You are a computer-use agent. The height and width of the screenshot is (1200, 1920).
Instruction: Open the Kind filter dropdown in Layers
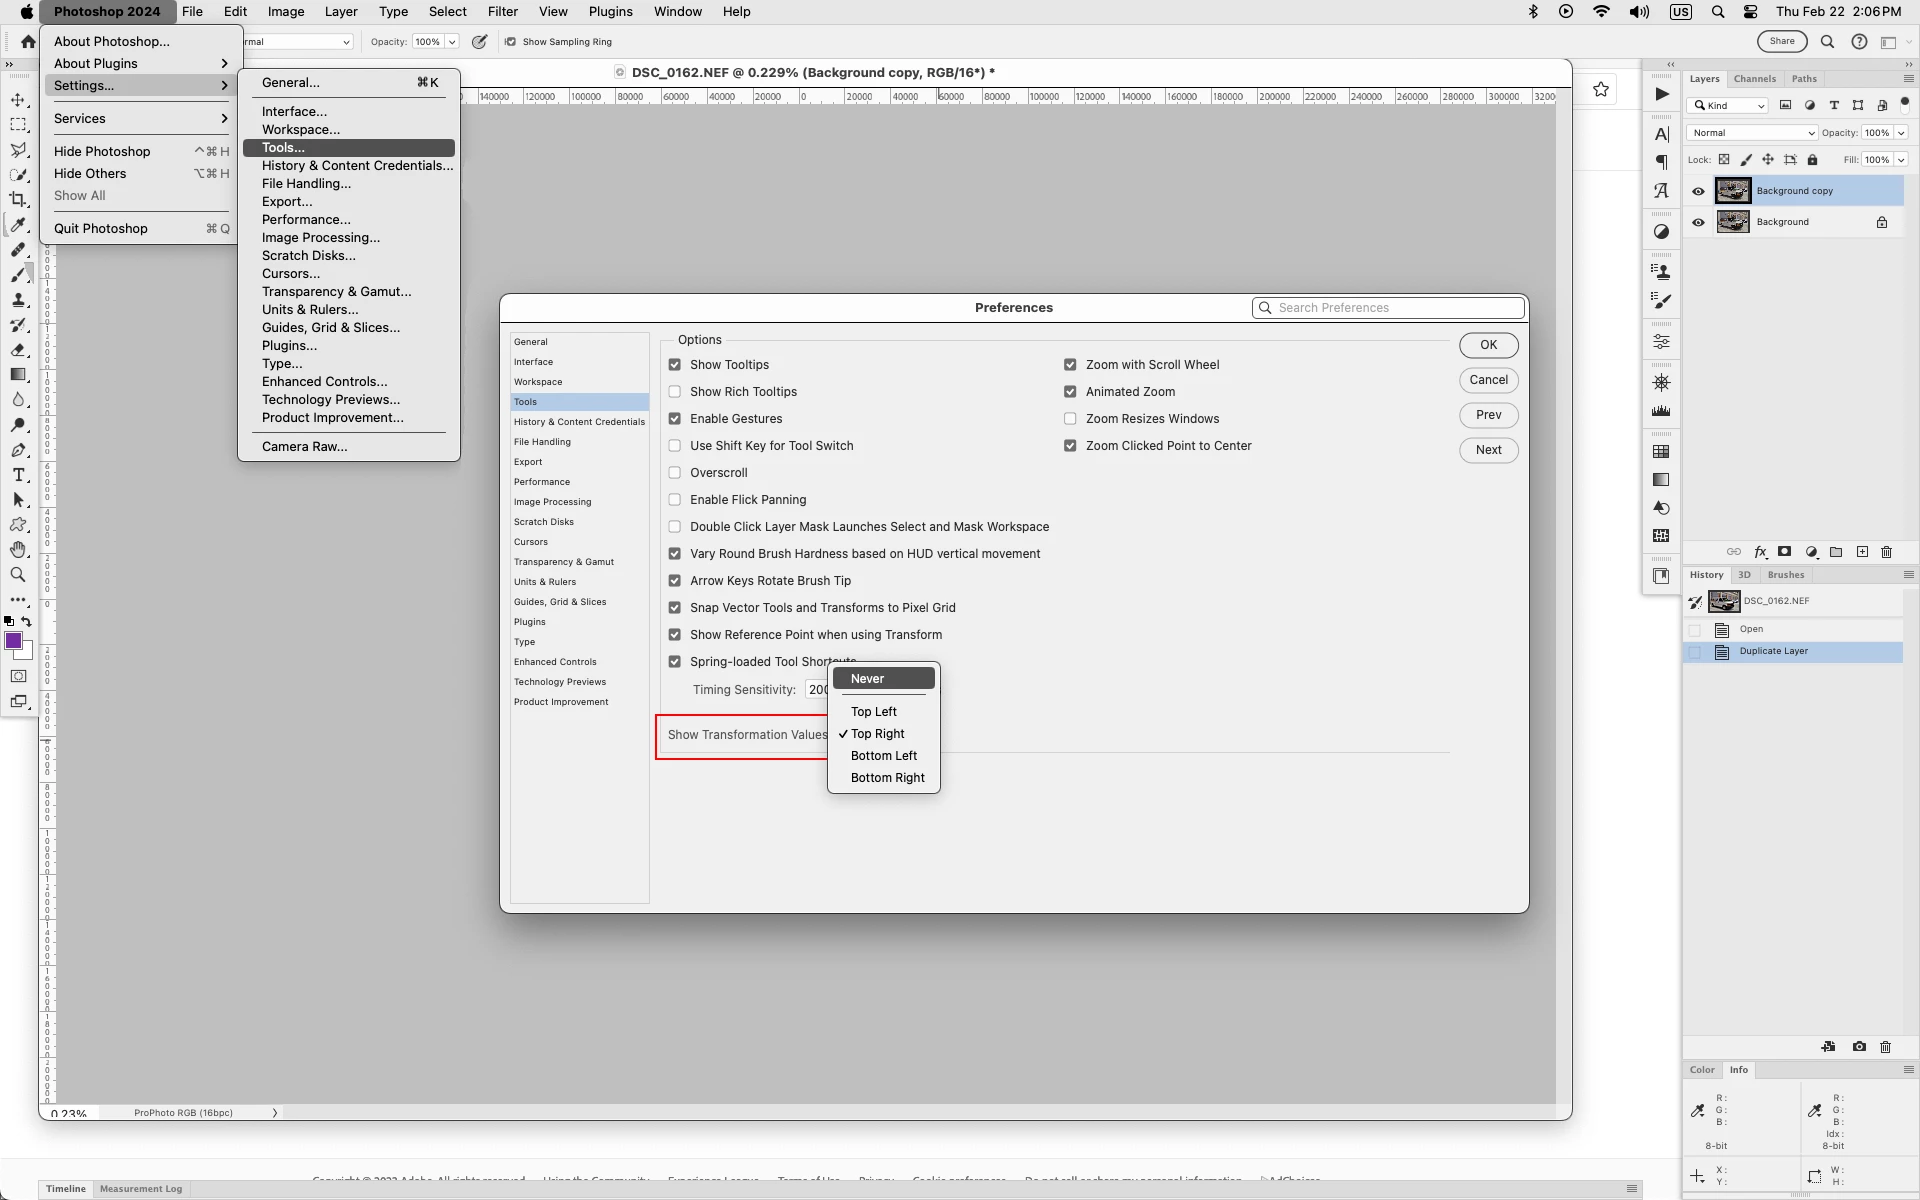pyautogui.click(x=1728, y=106)
